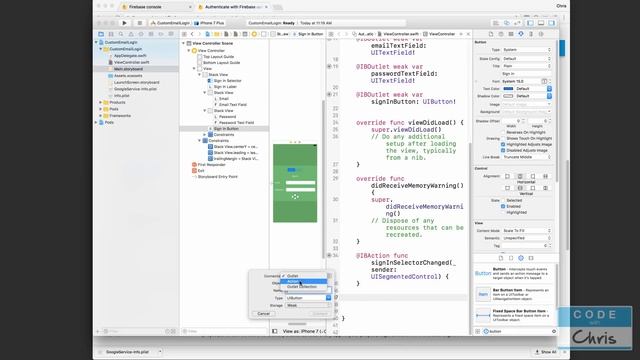This screenshot has width=640, height=360.
Task: Go back in storyboard jump bar
Action: [x=192, y=34]
